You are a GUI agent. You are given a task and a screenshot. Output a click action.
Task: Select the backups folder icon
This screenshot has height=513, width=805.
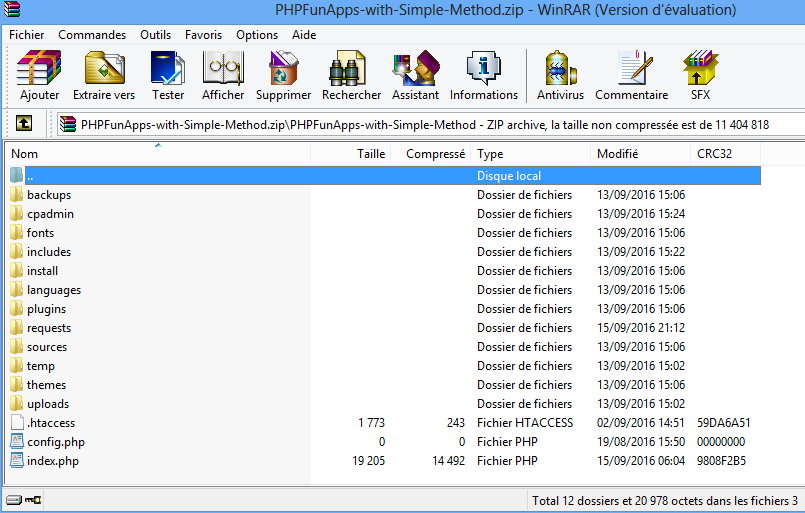pos(17,195)
